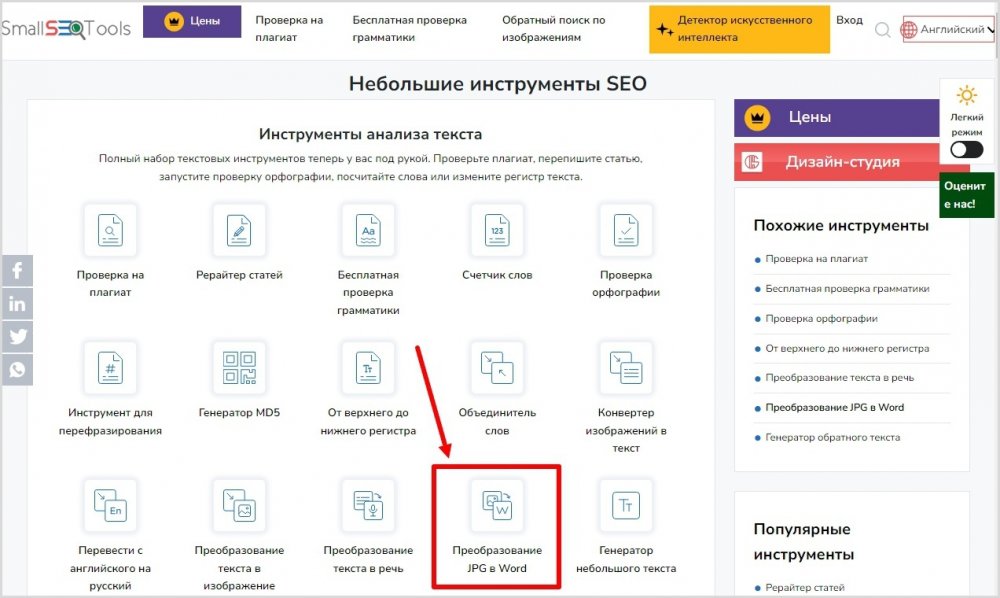Open Бесплатная проверка грамматики in top navigation
Viewport: 1000px width, 598px height.
point(409,29)
